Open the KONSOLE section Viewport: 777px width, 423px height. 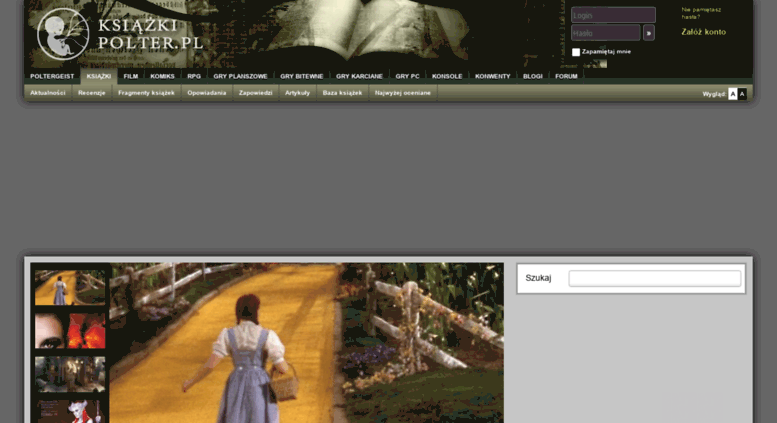[x=447, y=76]
